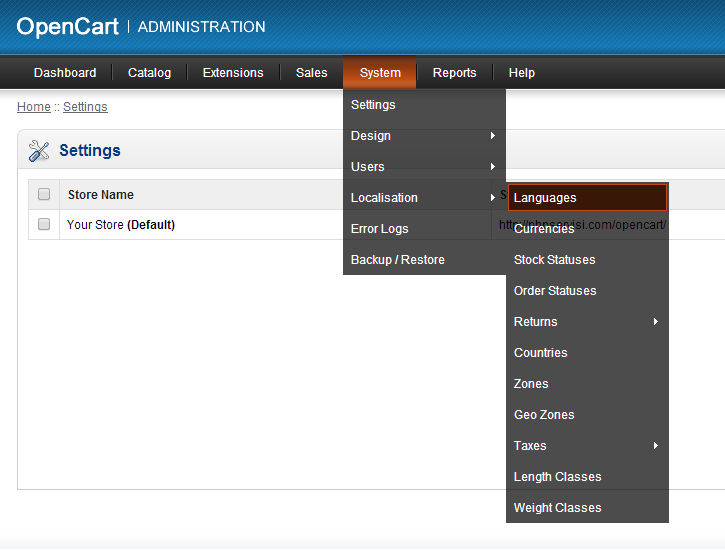The width and height of the screenshot is (725, 550).
Task: Open the Dashboard menu
Action: coord(65,73)
